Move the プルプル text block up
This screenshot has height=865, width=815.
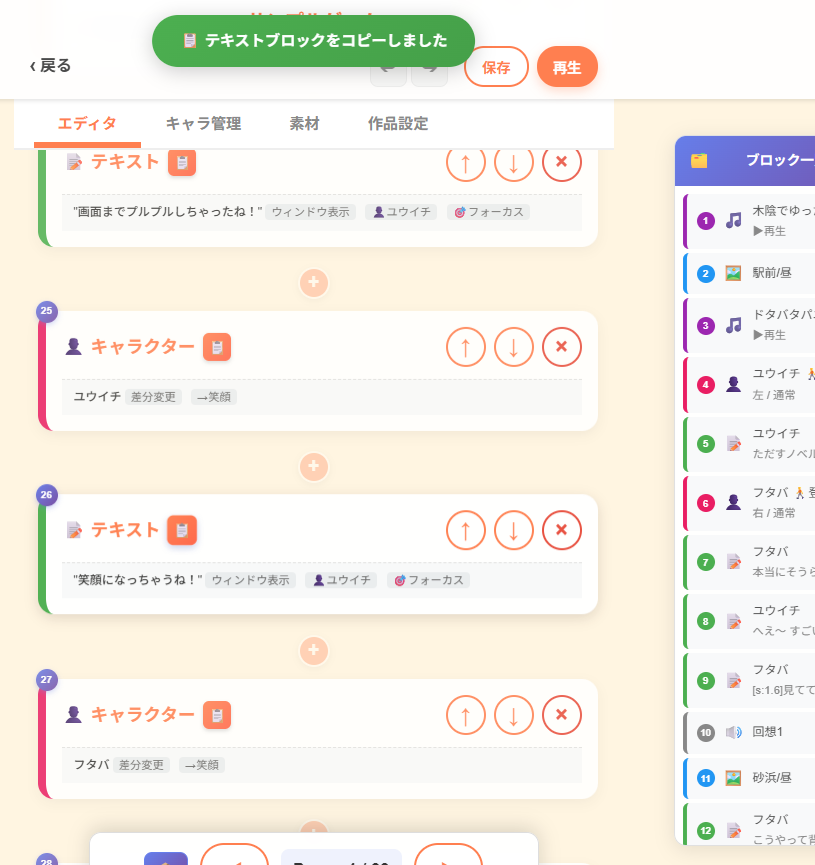pos(466,162)
